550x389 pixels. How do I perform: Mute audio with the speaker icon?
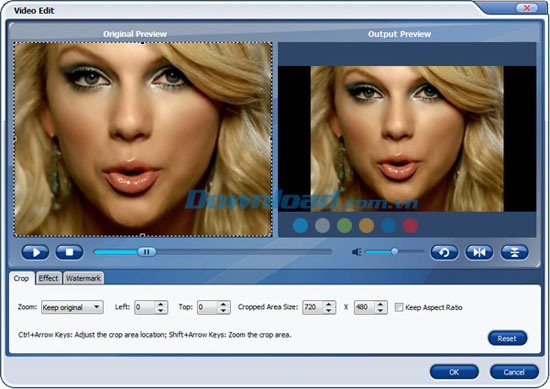click(x=356, y=252)
